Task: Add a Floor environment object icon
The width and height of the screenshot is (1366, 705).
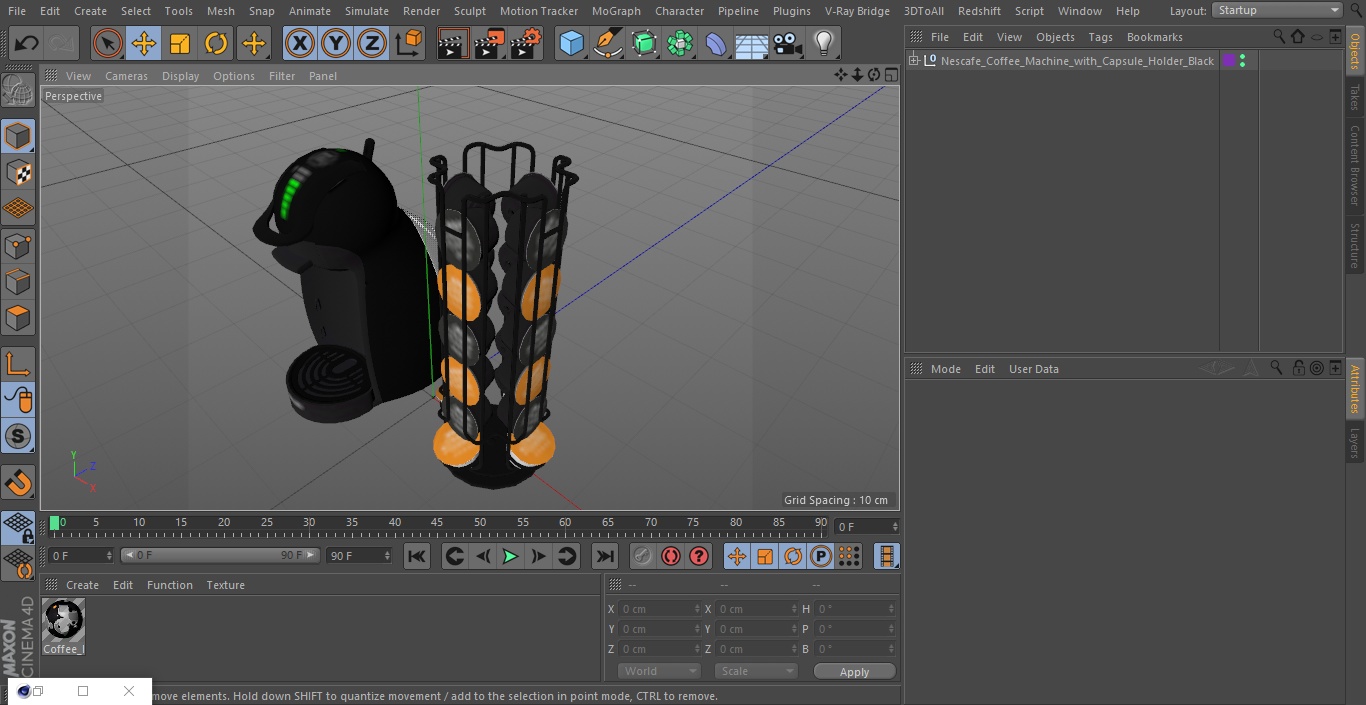Action: pyautogui.click(x=752, y=43)
